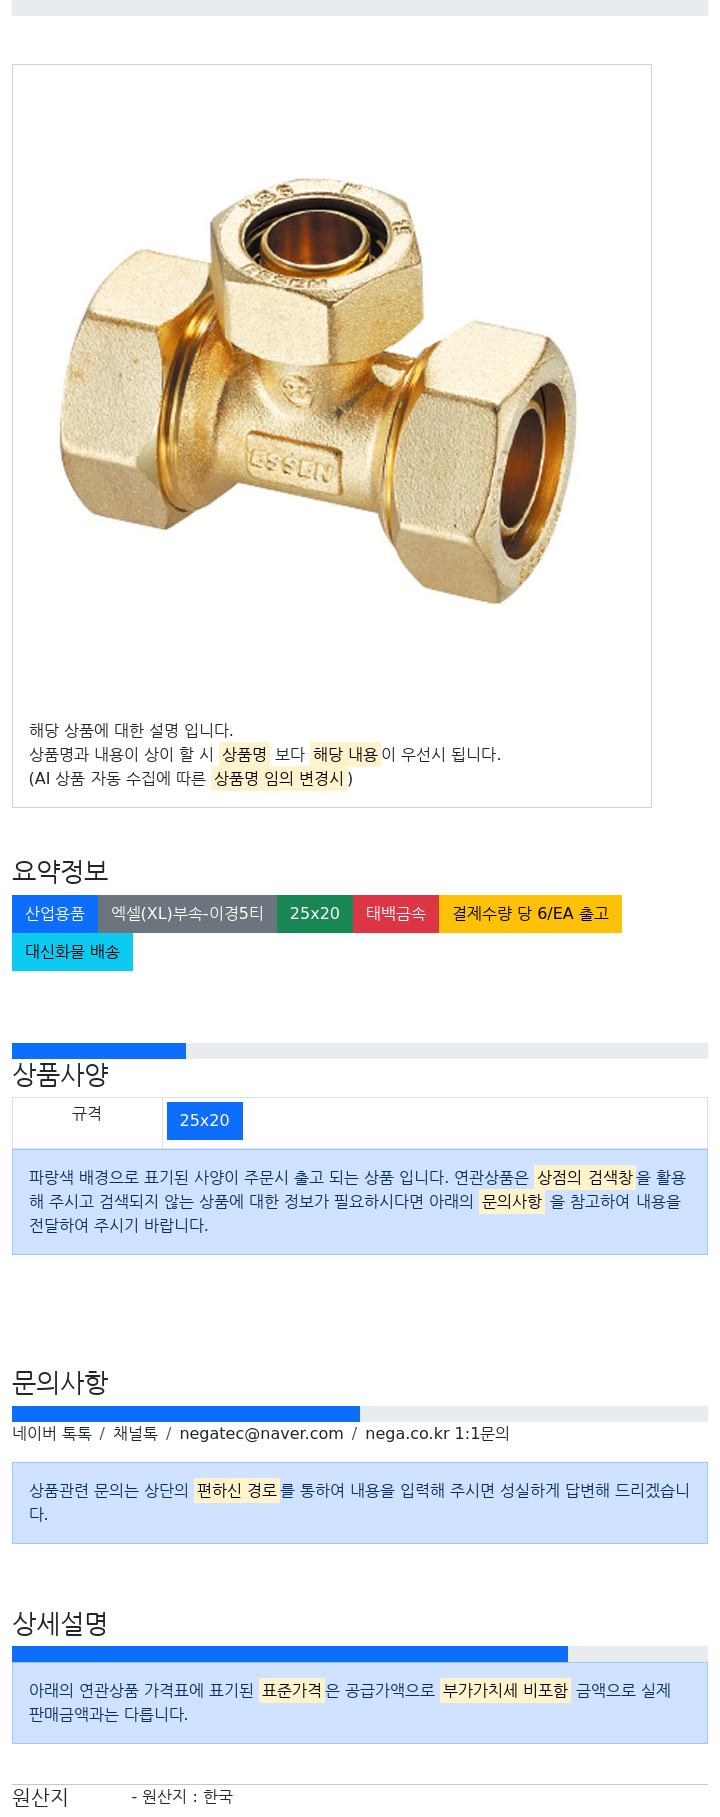Image resolution: width=720 pixels, height=1817 pixels.
Task: Click the 규격 specification row label
Action: coord(87,1114)
